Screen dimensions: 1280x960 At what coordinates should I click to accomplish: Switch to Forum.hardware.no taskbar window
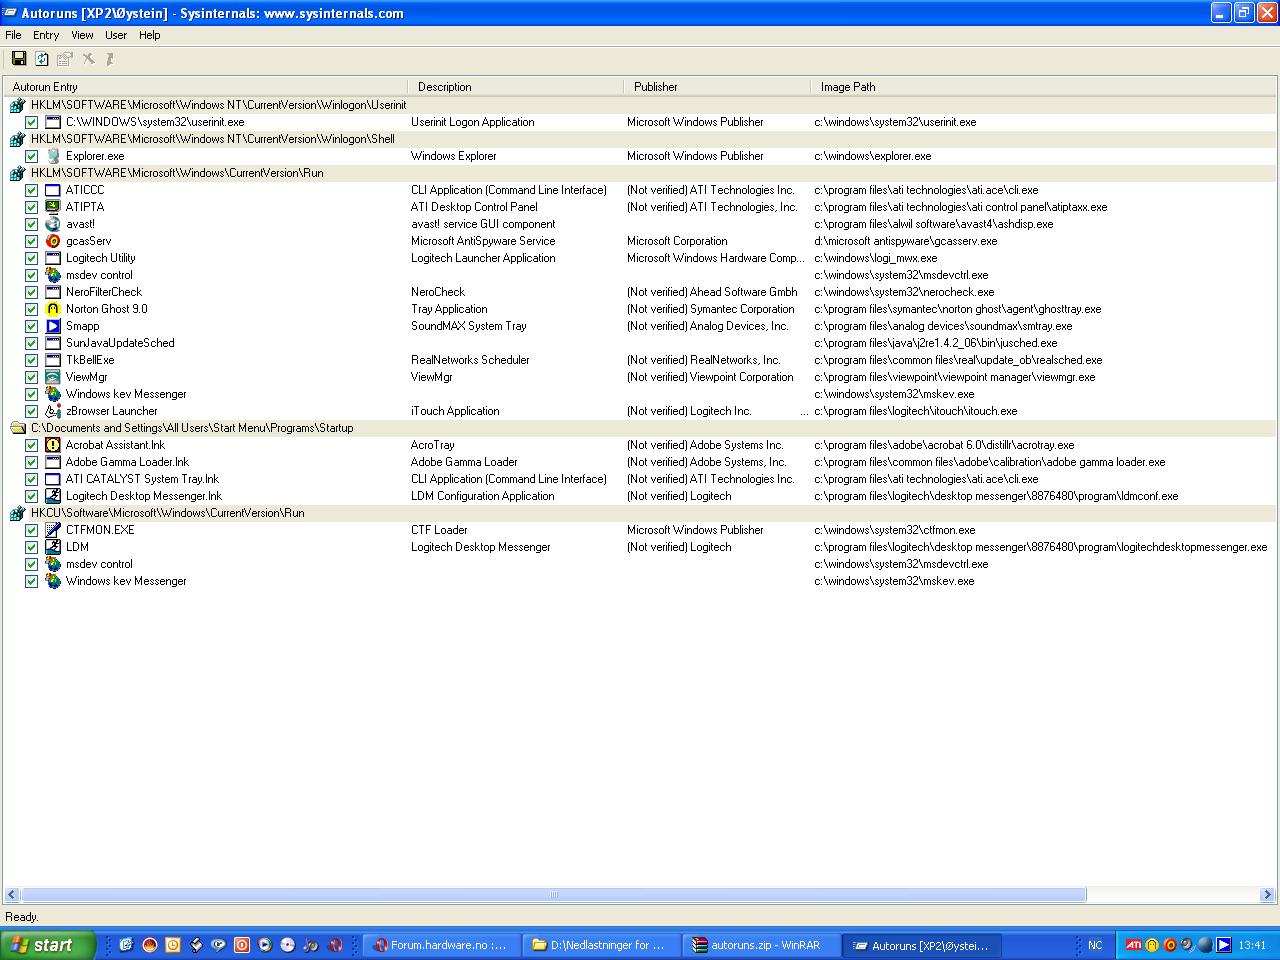pos(440,945)
